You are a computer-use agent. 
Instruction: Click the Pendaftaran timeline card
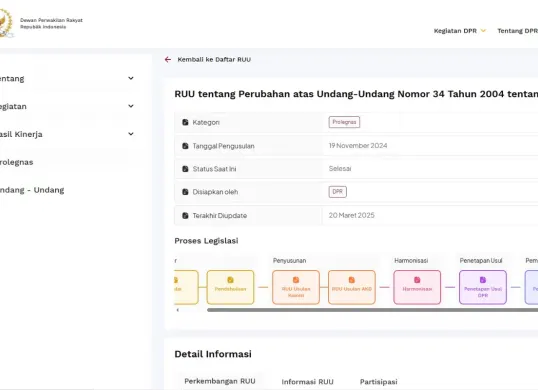230,287
